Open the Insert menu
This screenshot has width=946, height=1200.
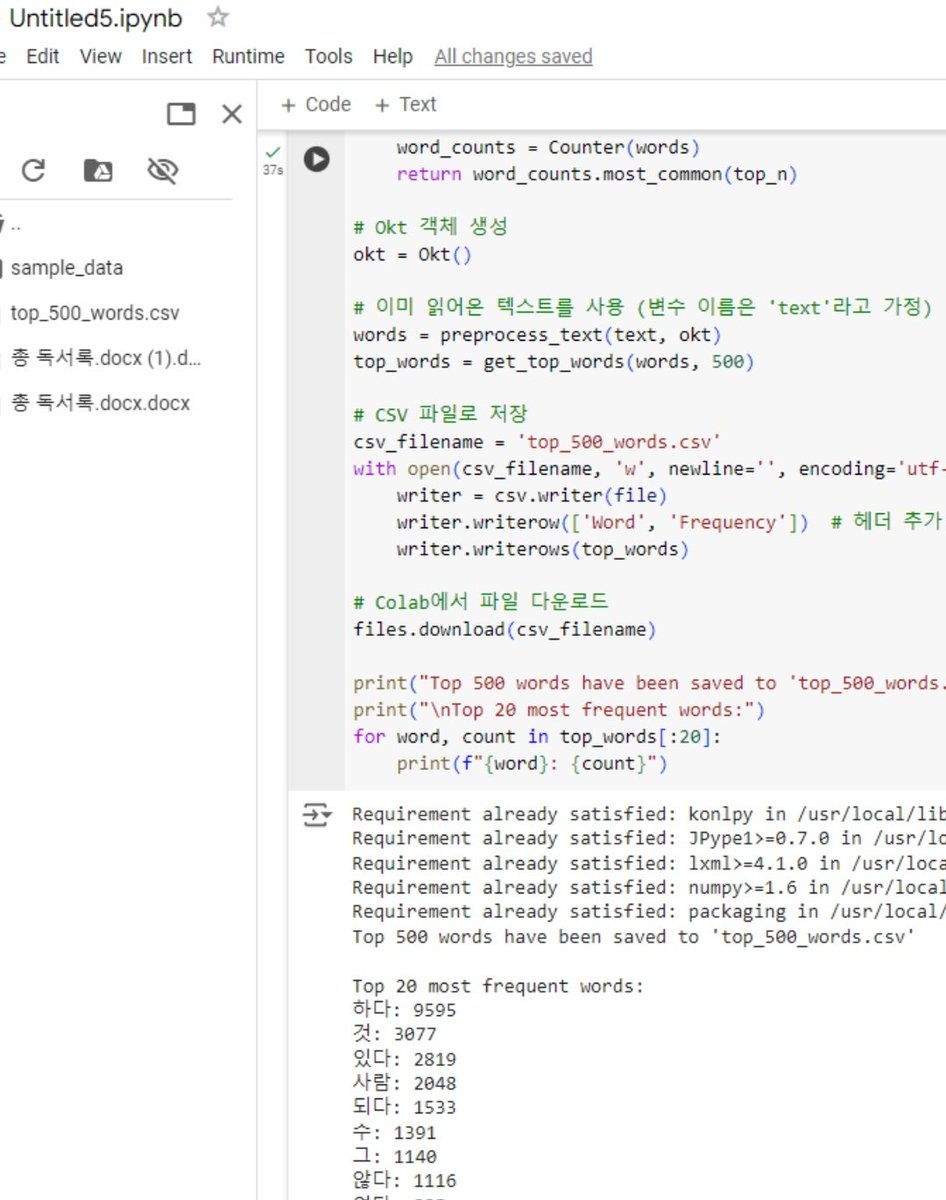[166, 57]
